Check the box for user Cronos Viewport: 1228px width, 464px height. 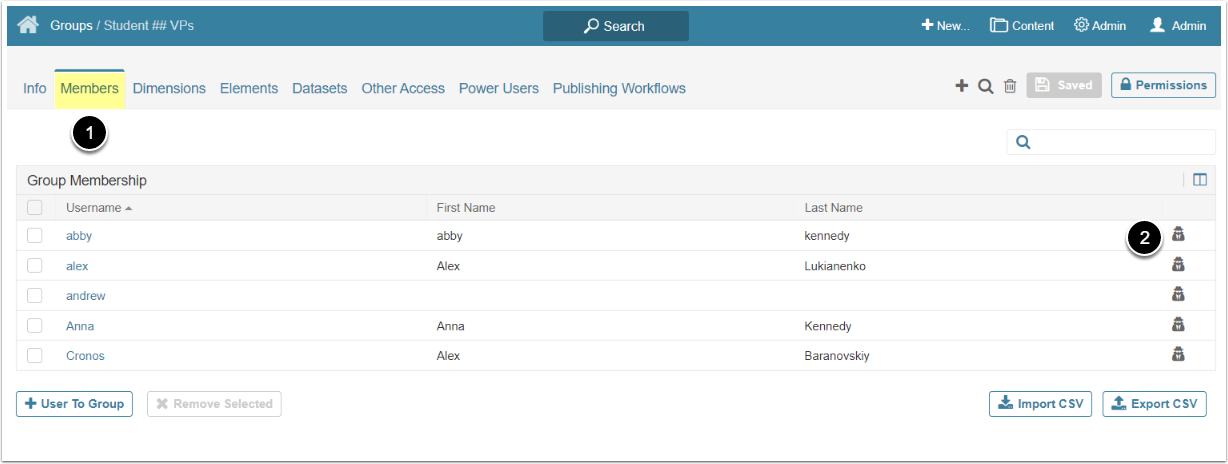pos(35,356)
